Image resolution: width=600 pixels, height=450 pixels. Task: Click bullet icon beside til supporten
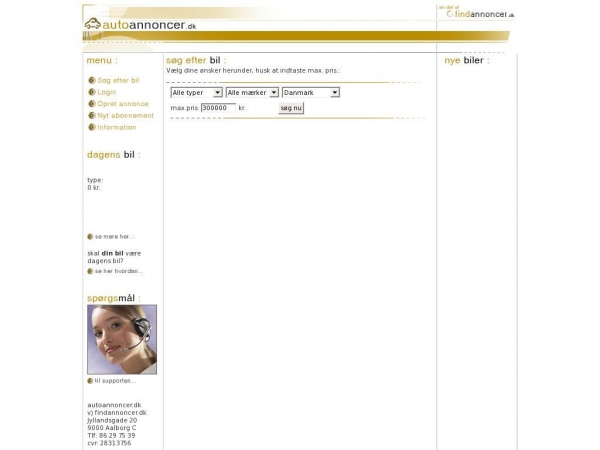click(90, 381)
